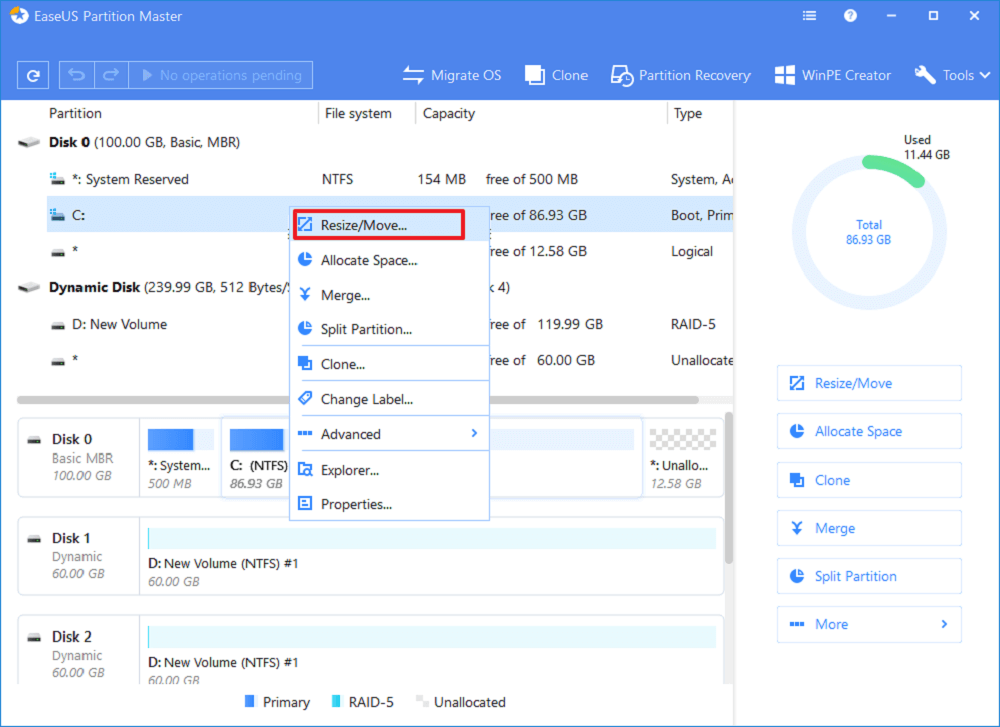Click Allocate Space button in right panel
The height and width of the screenshot is (727, 1000).
pos(869,432)
